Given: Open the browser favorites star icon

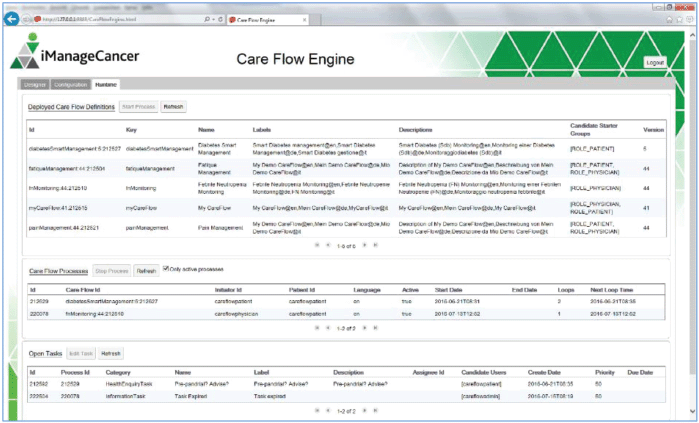Looking at the screenshot, I should 679,20.
